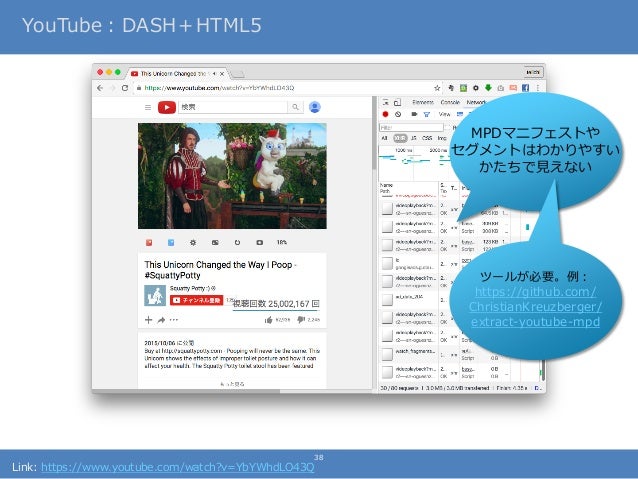Open the YouTube link in the slide footer
Screen dimensions: 638x479
[x=178, y=467]
